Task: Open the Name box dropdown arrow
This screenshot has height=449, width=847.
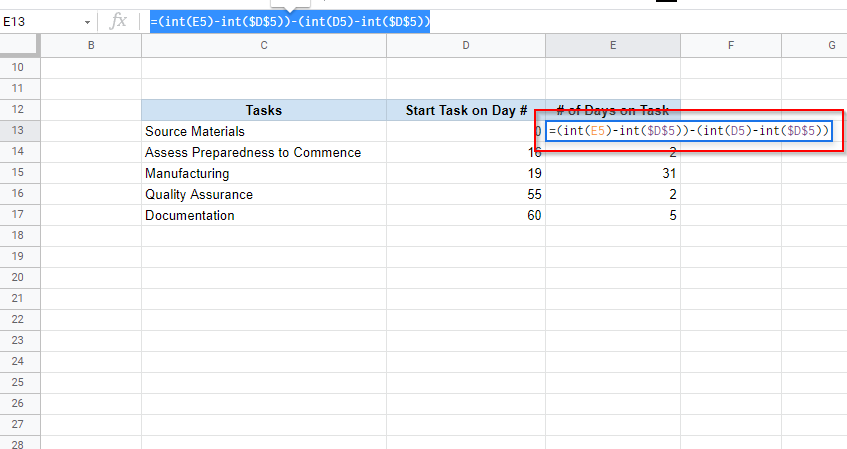Action: [x=88, y=21]
